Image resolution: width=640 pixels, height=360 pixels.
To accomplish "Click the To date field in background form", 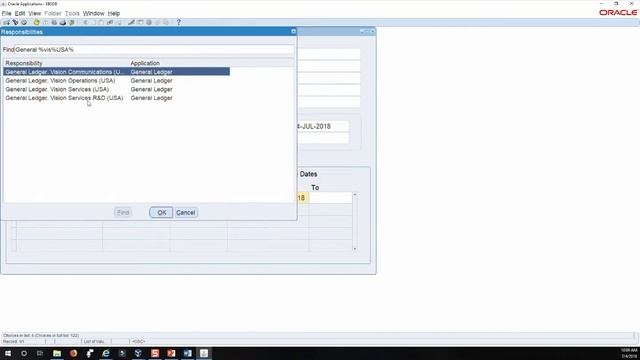I will point(330,198).
